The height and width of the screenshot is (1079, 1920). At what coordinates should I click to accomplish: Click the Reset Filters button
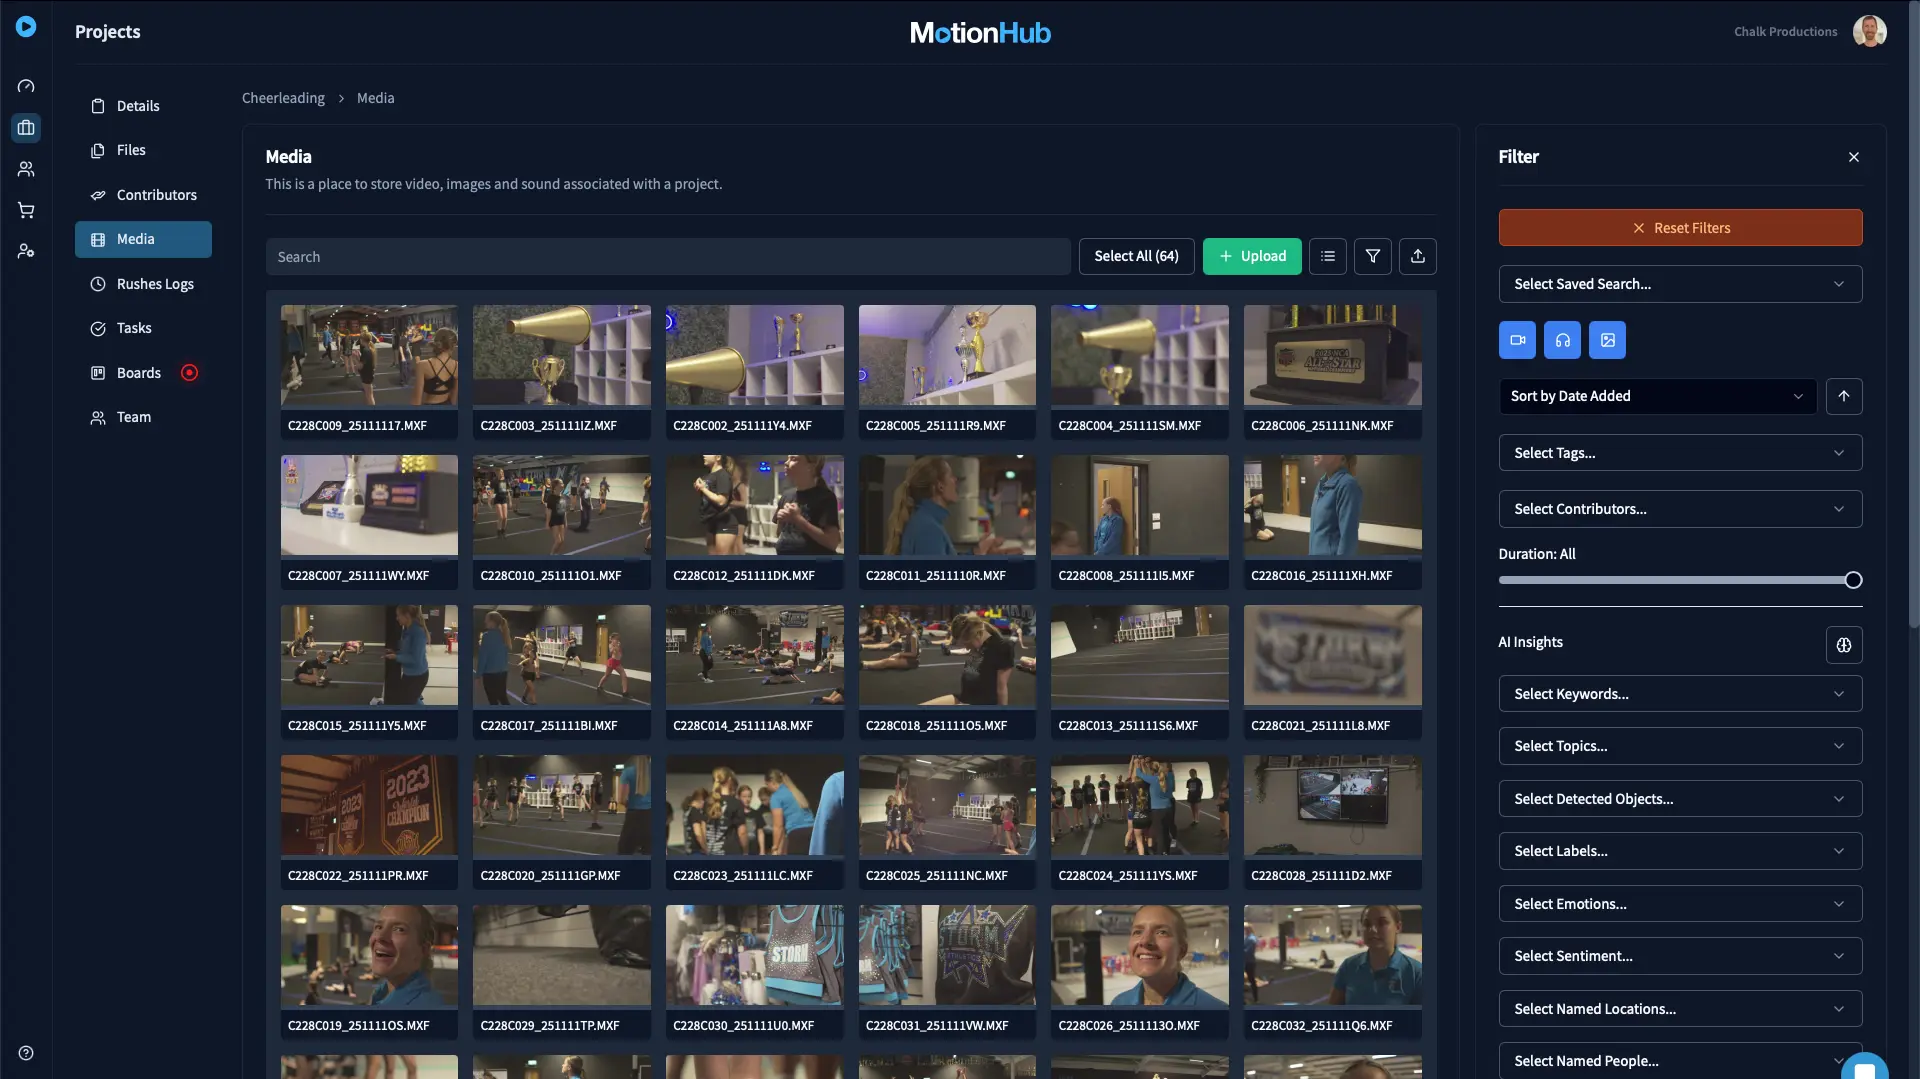coord(1679,227)
